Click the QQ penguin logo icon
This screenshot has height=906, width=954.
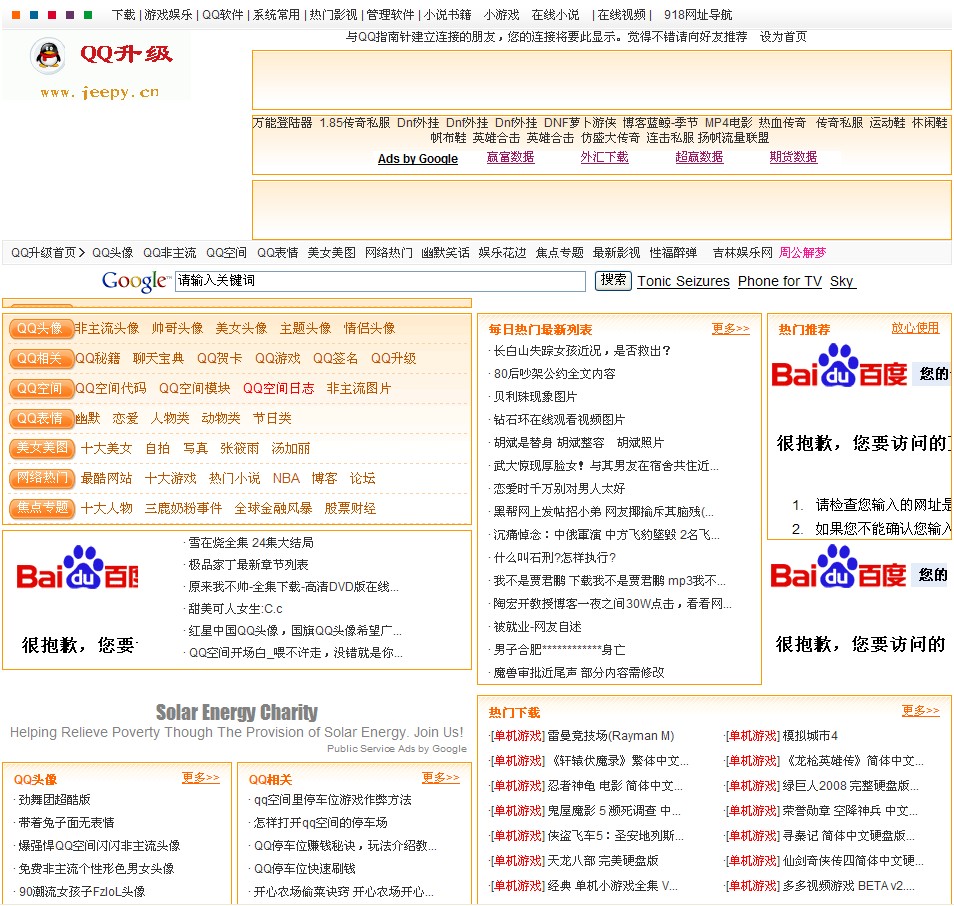coord(47,56)
